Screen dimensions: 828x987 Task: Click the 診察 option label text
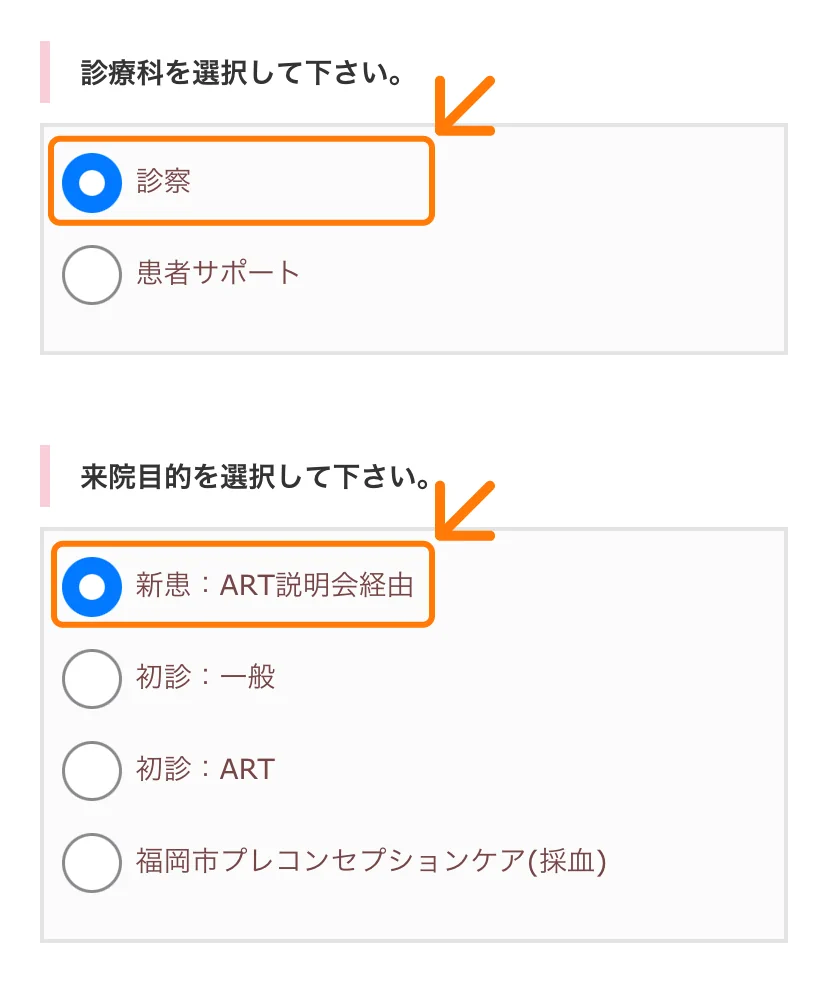164,182
